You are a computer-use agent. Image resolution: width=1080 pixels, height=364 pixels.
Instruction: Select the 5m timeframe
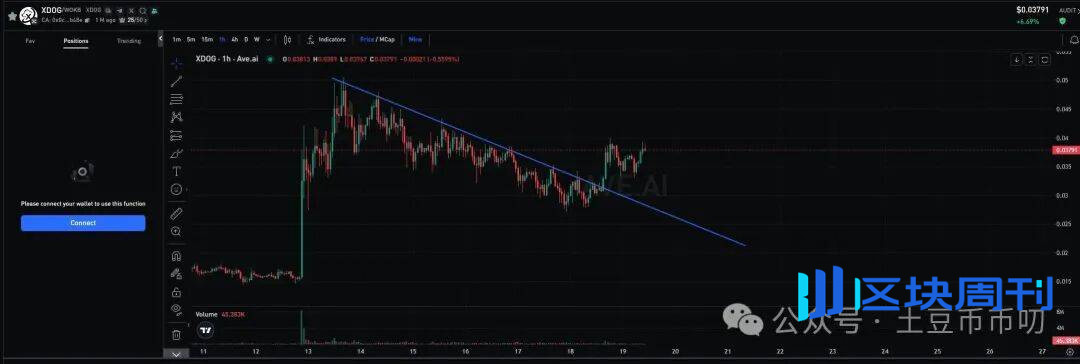(191, 39)
